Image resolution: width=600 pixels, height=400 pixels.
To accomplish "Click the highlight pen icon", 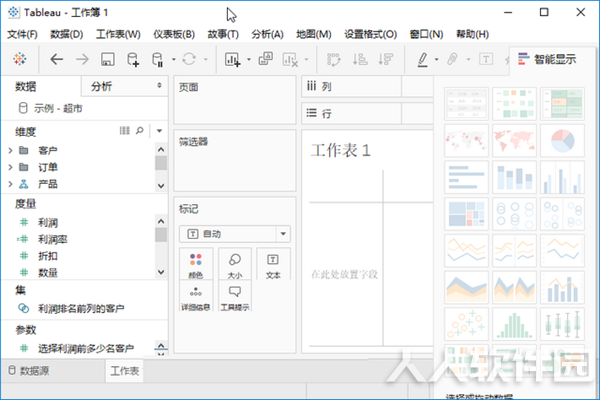I will (422, 59).
